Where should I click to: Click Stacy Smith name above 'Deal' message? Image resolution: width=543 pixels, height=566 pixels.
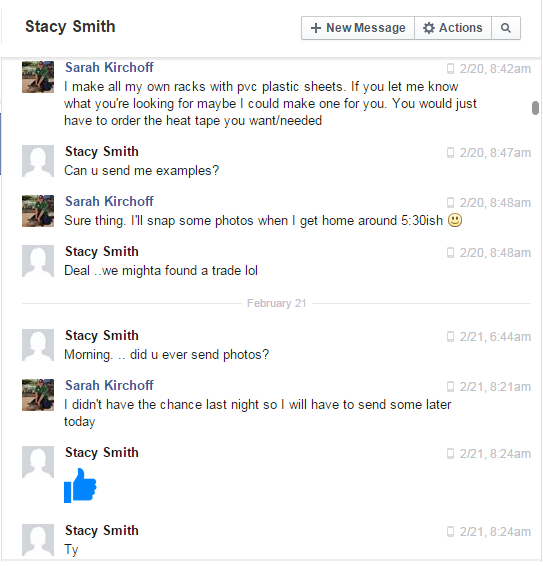point(102,252)
